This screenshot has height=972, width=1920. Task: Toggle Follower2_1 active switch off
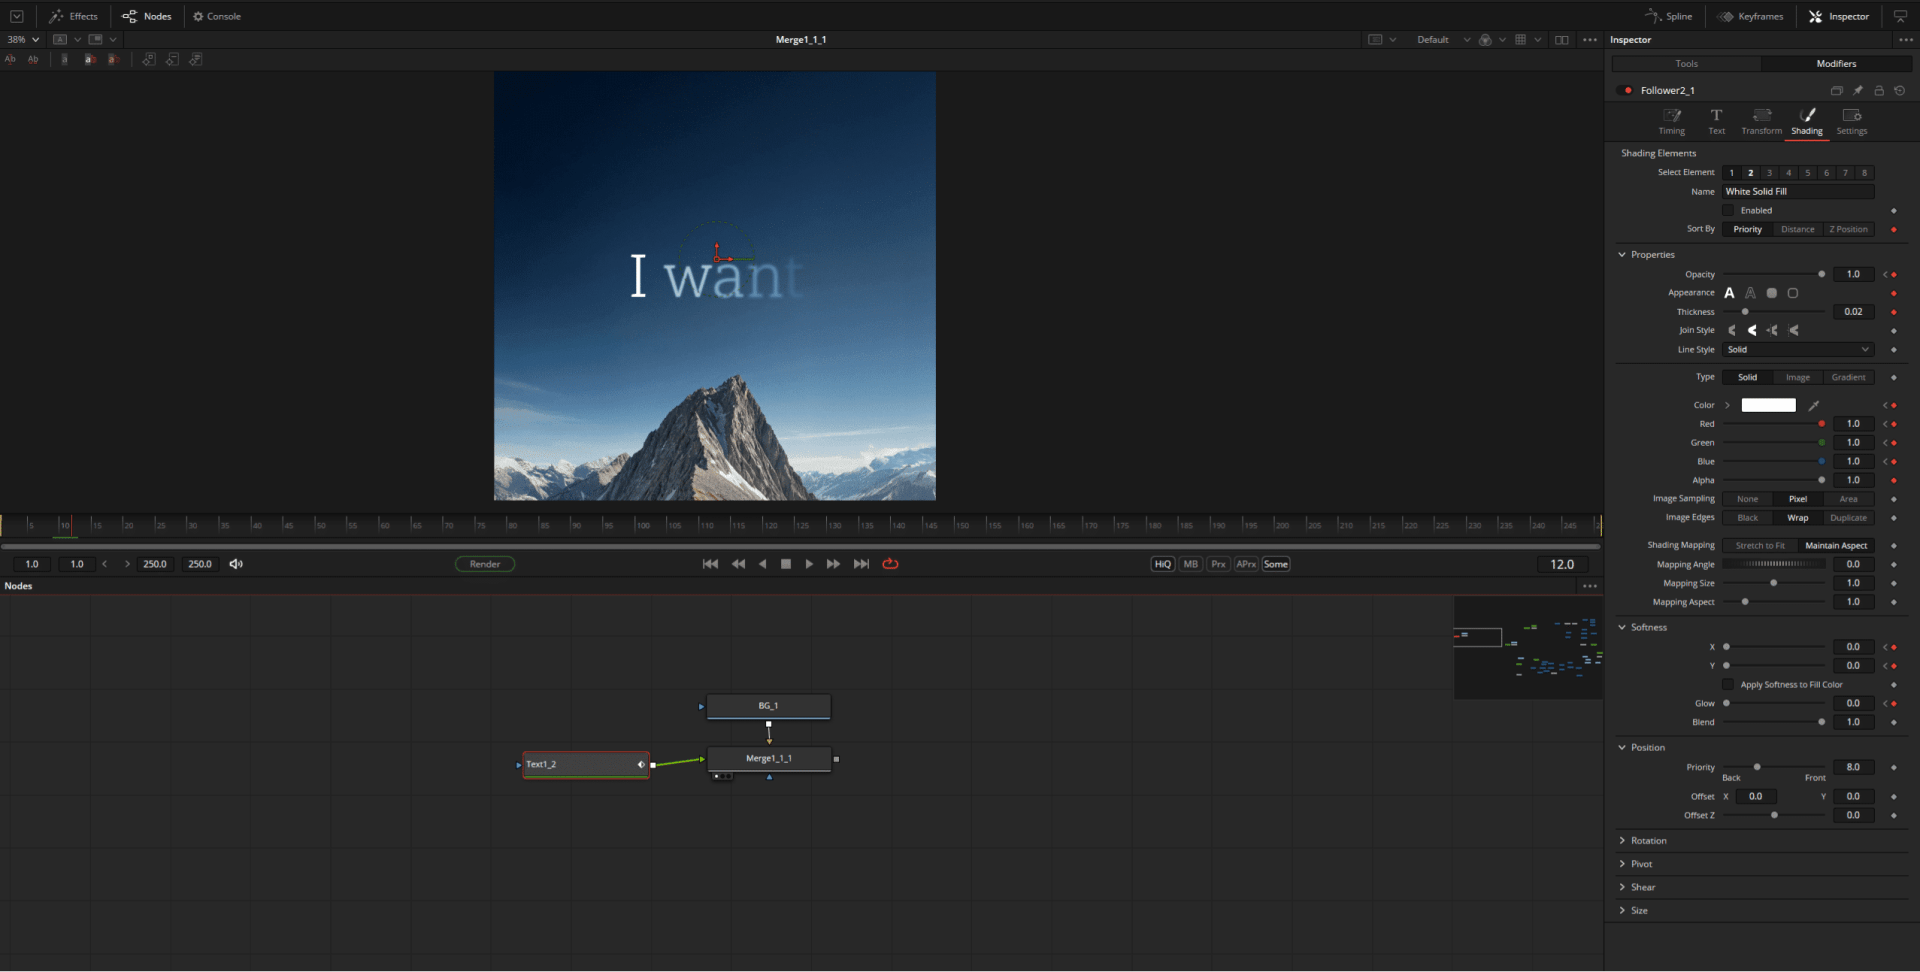point(1624,90)
